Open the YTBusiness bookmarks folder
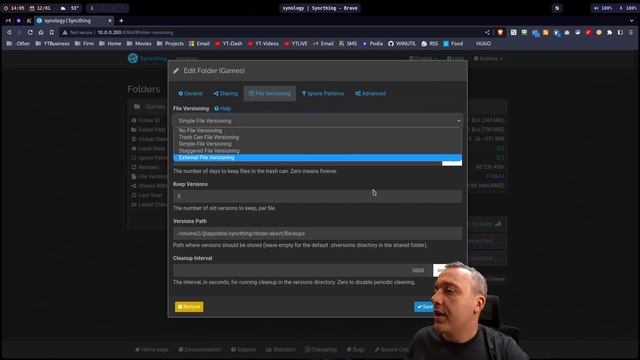 tap(52, 43)
